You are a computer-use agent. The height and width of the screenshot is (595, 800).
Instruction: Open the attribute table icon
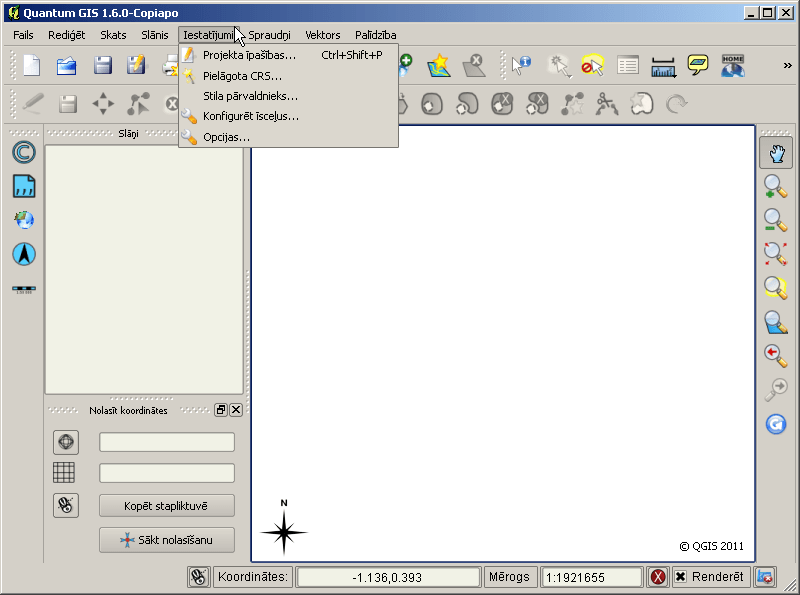(628, 66)
